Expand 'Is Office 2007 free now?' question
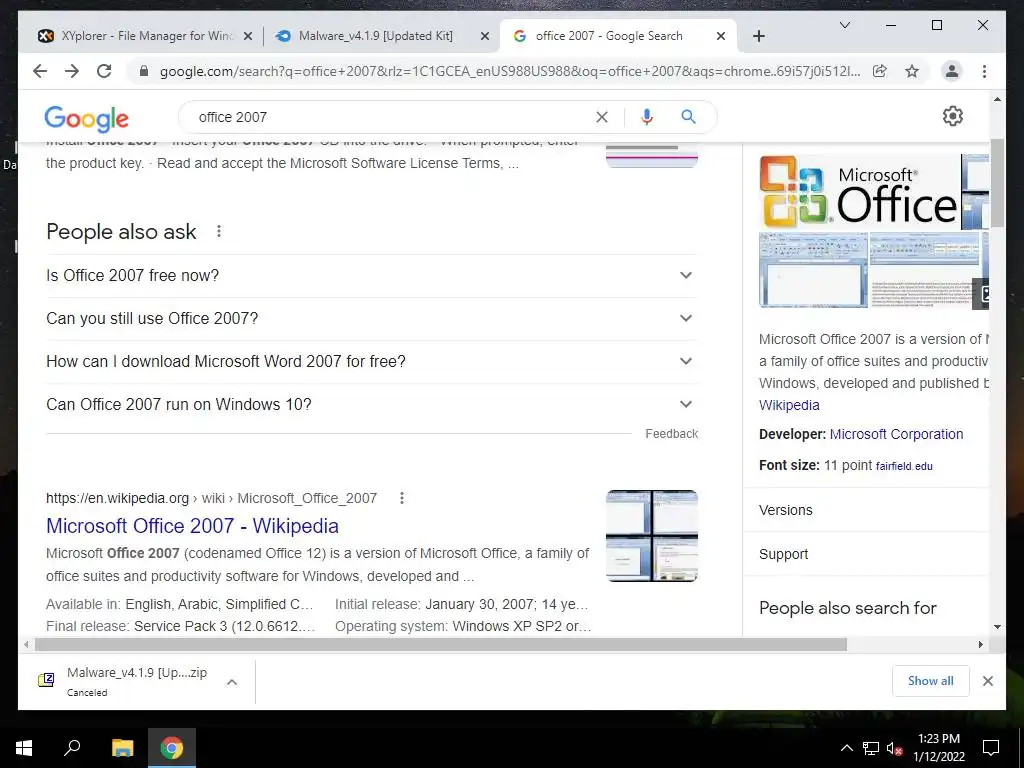 pos(372,276)
